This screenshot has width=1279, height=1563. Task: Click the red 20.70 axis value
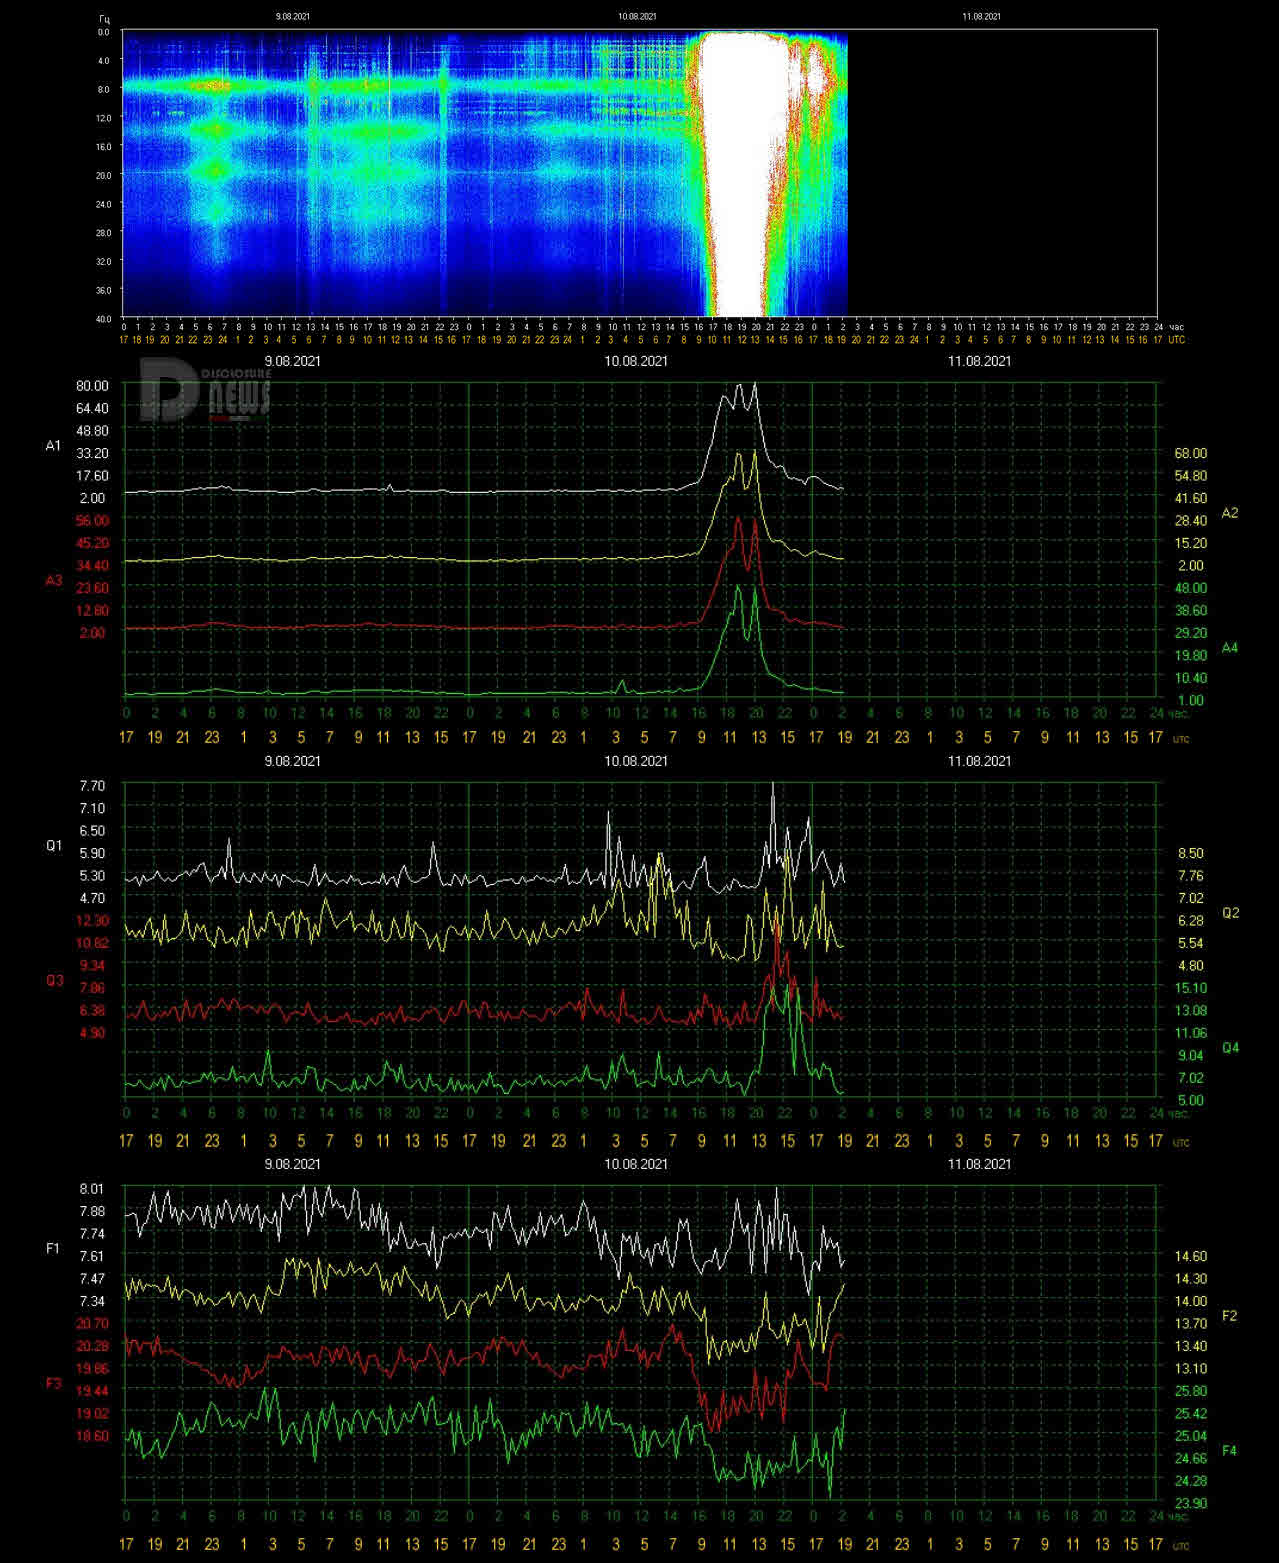coord(92,1323)
